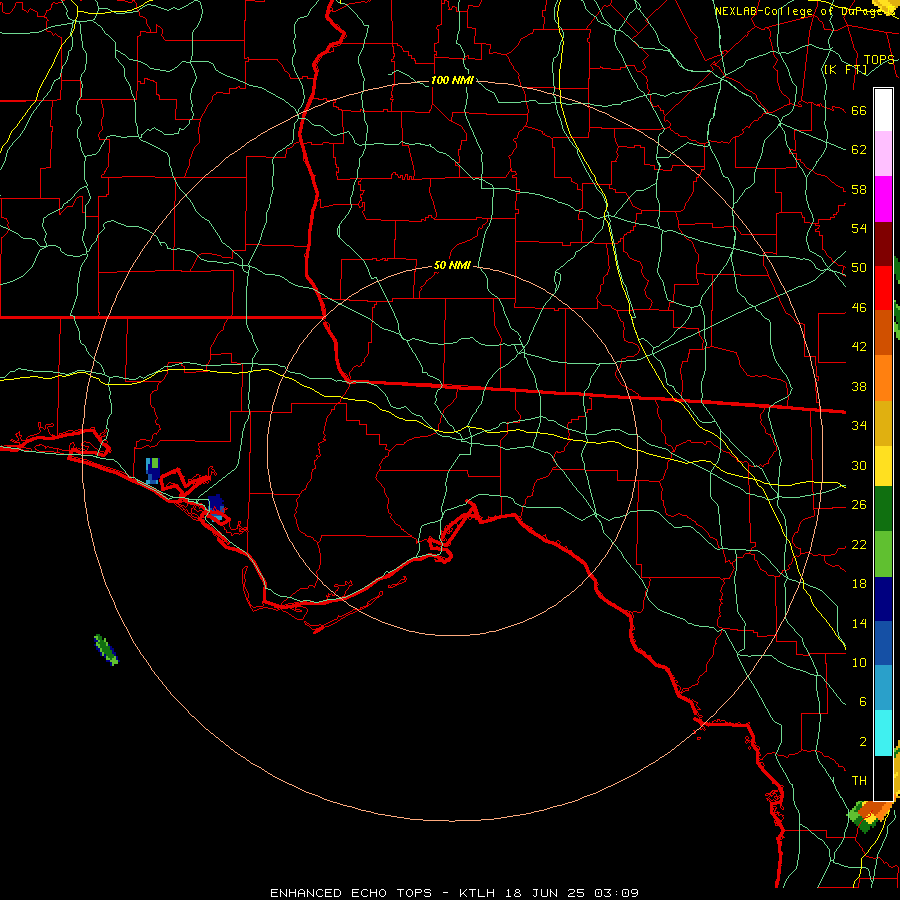Viewport: 900px width, 900px height.
Task: Click the bright yellow legend color band
Action: (883, 465)
